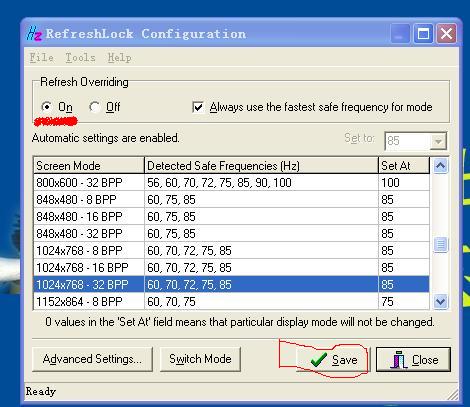
Task: Close the window with the title bar X
Action: click(447, 33)
